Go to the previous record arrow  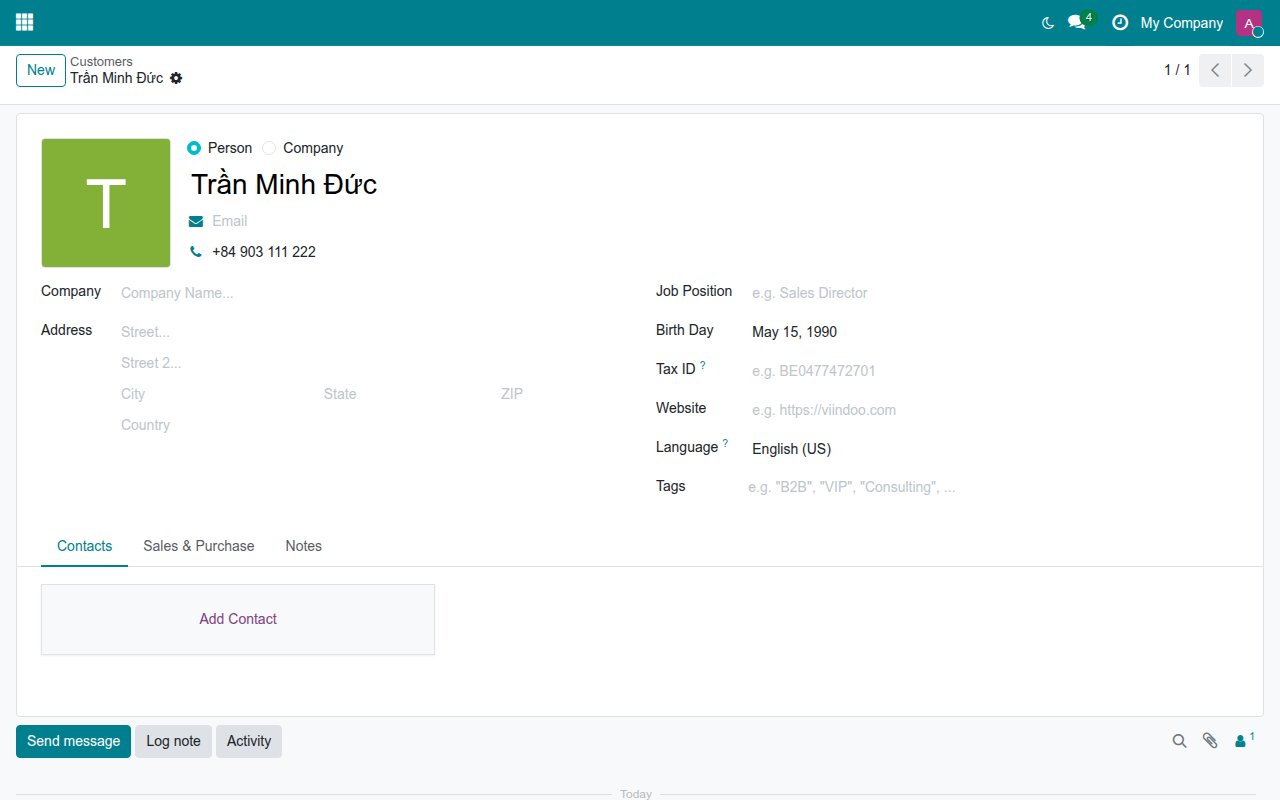(x=1215, y=70)
